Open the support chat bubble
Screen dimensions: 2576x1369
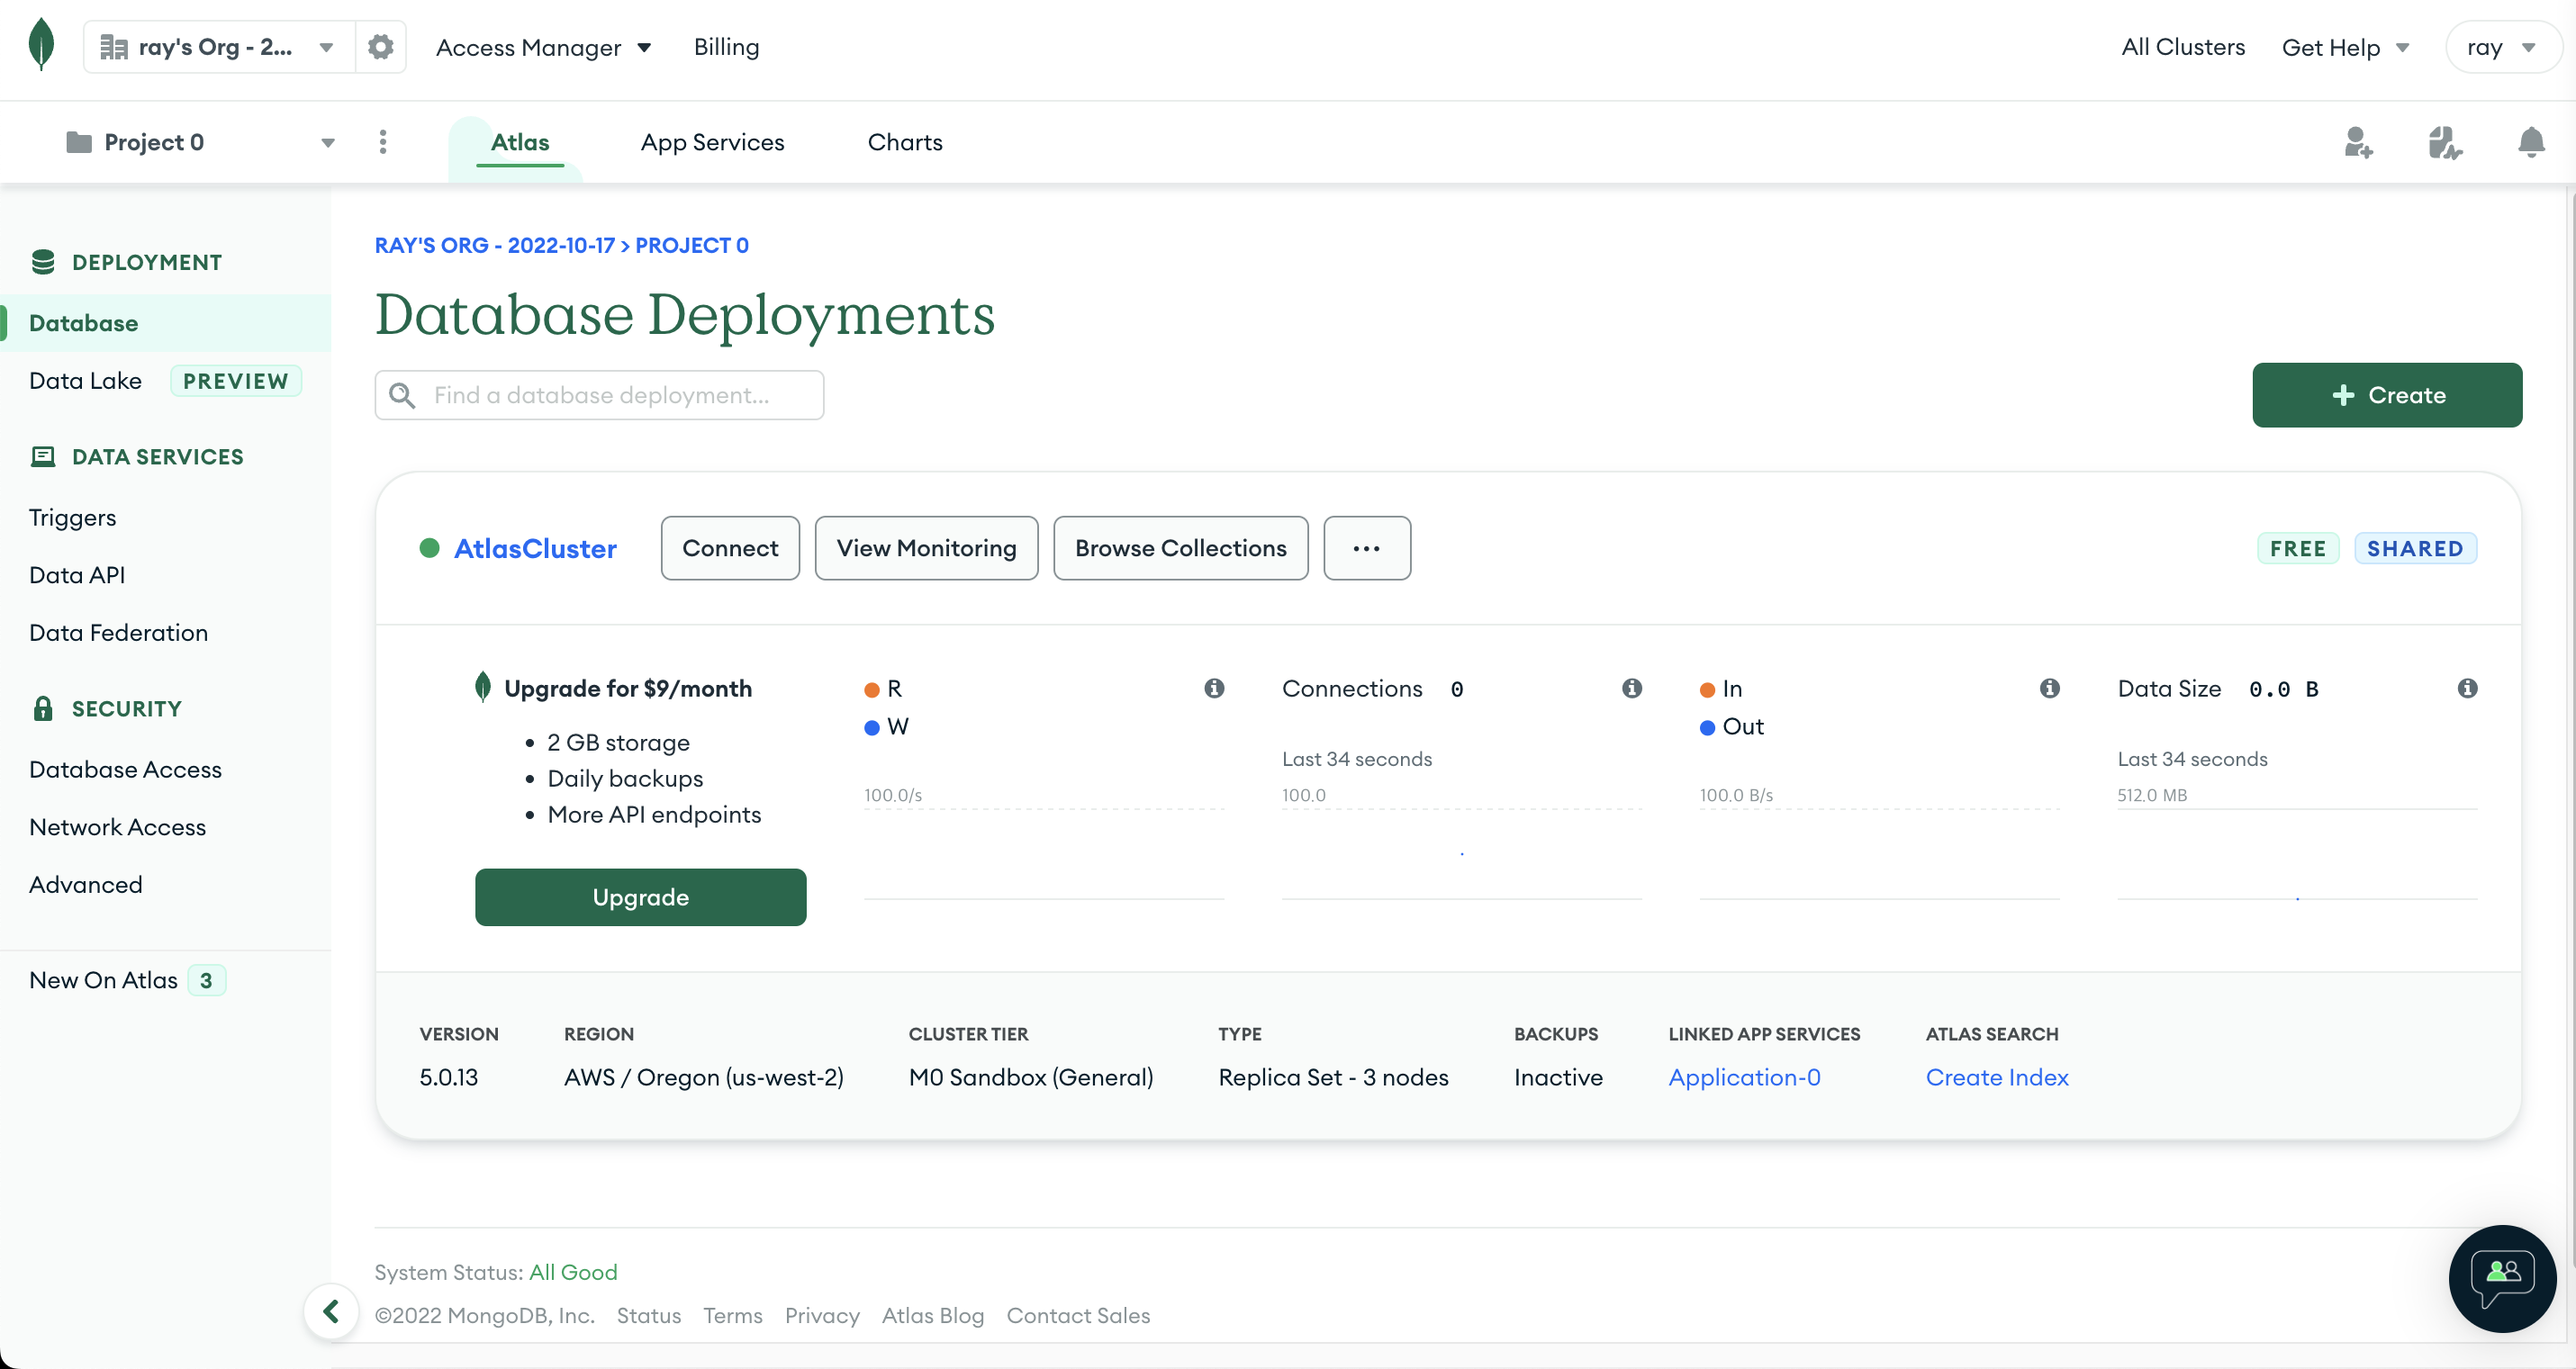pyautogui.click(x=2502, y=1278)
